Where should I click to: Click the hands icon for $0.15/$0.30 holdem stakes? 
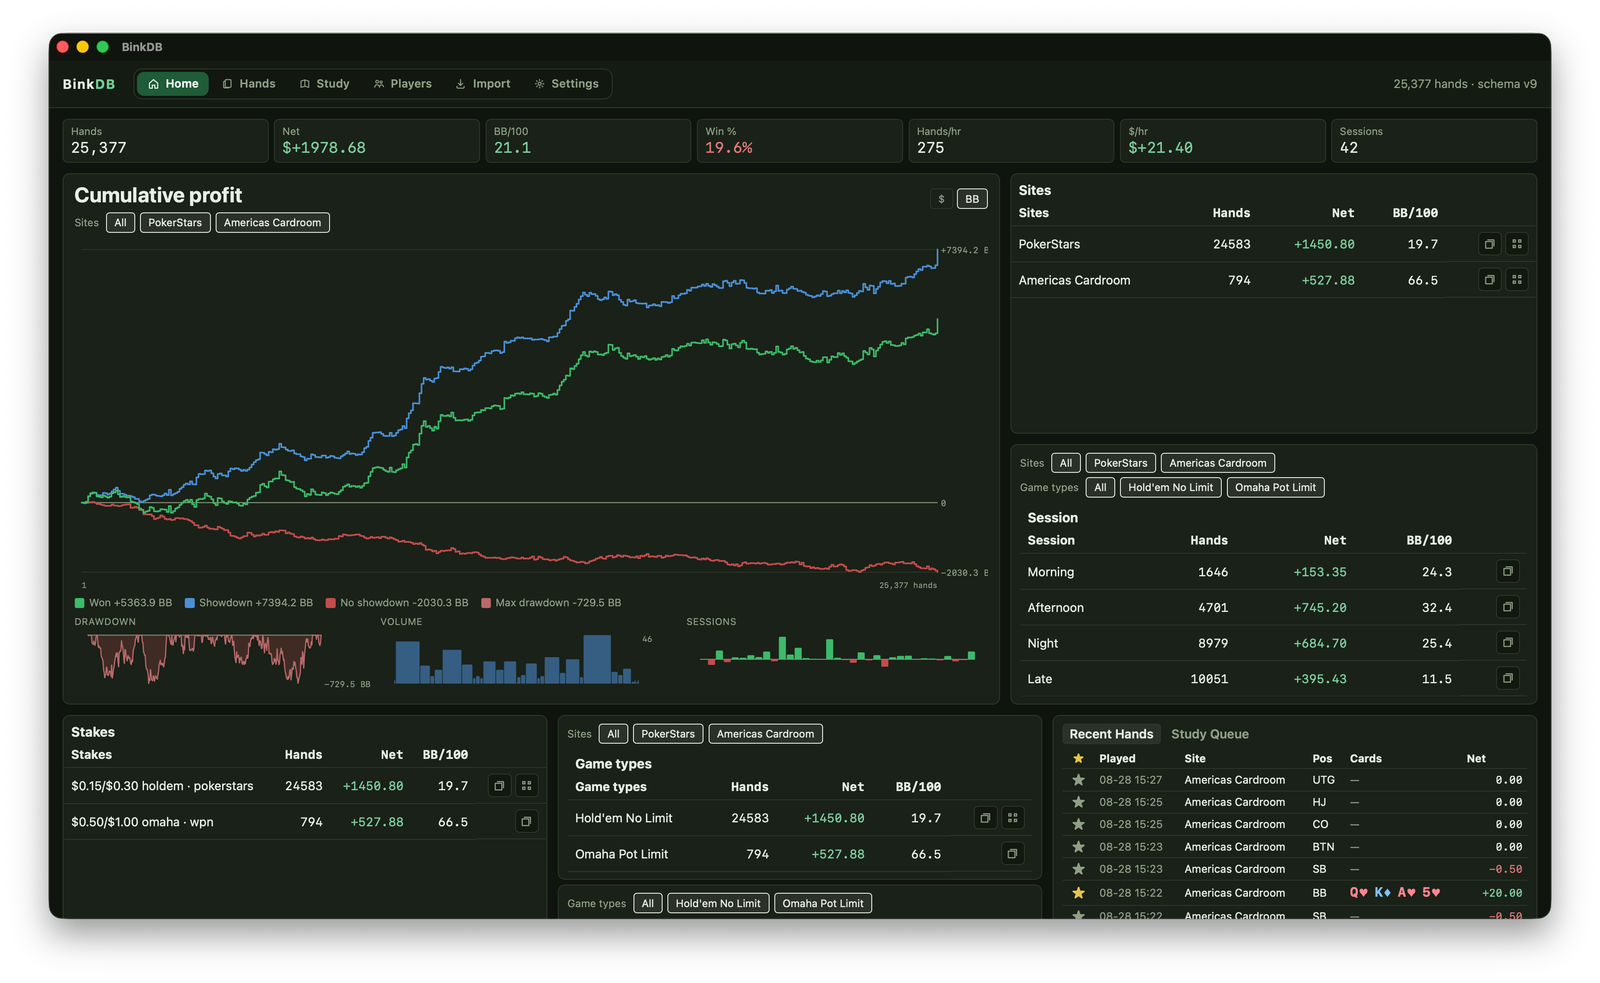(499, 786)
